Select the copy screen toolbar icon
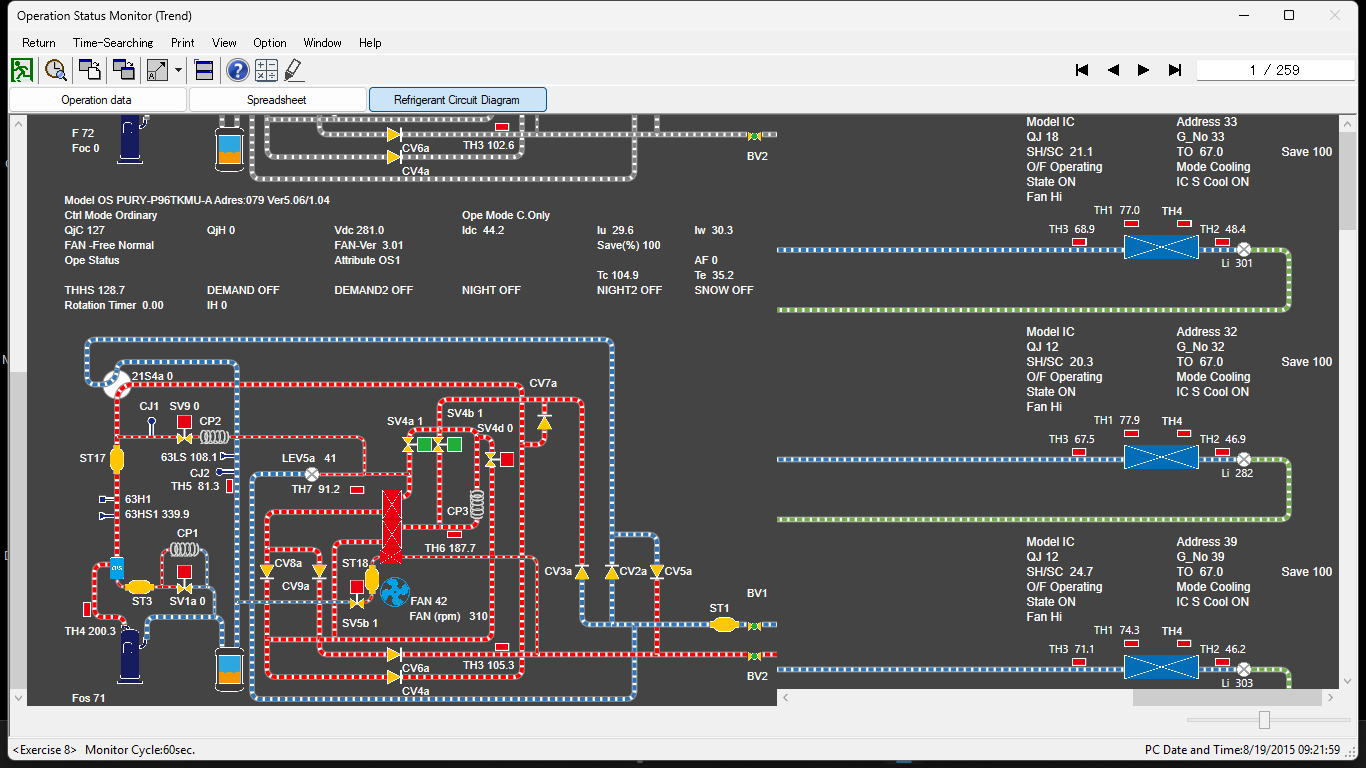 89,70
